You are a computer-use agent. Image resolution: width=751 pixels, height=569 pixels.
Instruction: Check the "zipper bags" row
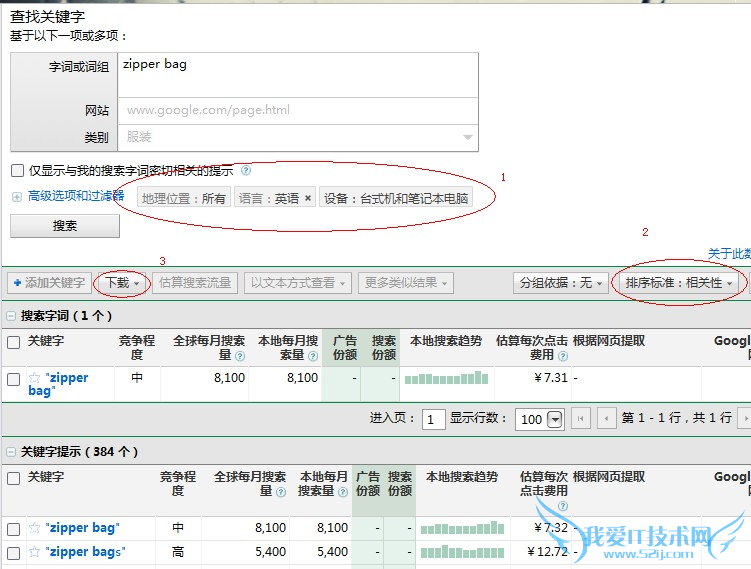(x=13, y=553)
